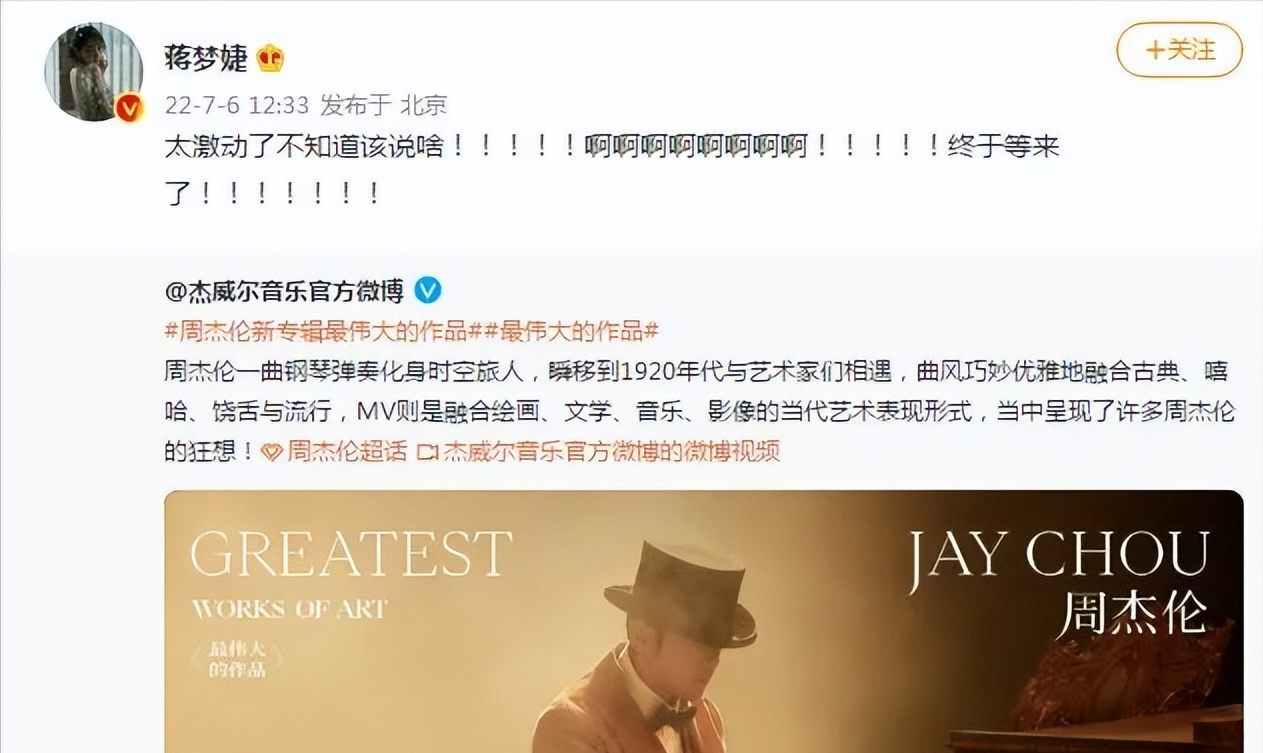Click the crown member icon beside 蒋梦婕
This screenshot has width=1263, height=753.
269,59
